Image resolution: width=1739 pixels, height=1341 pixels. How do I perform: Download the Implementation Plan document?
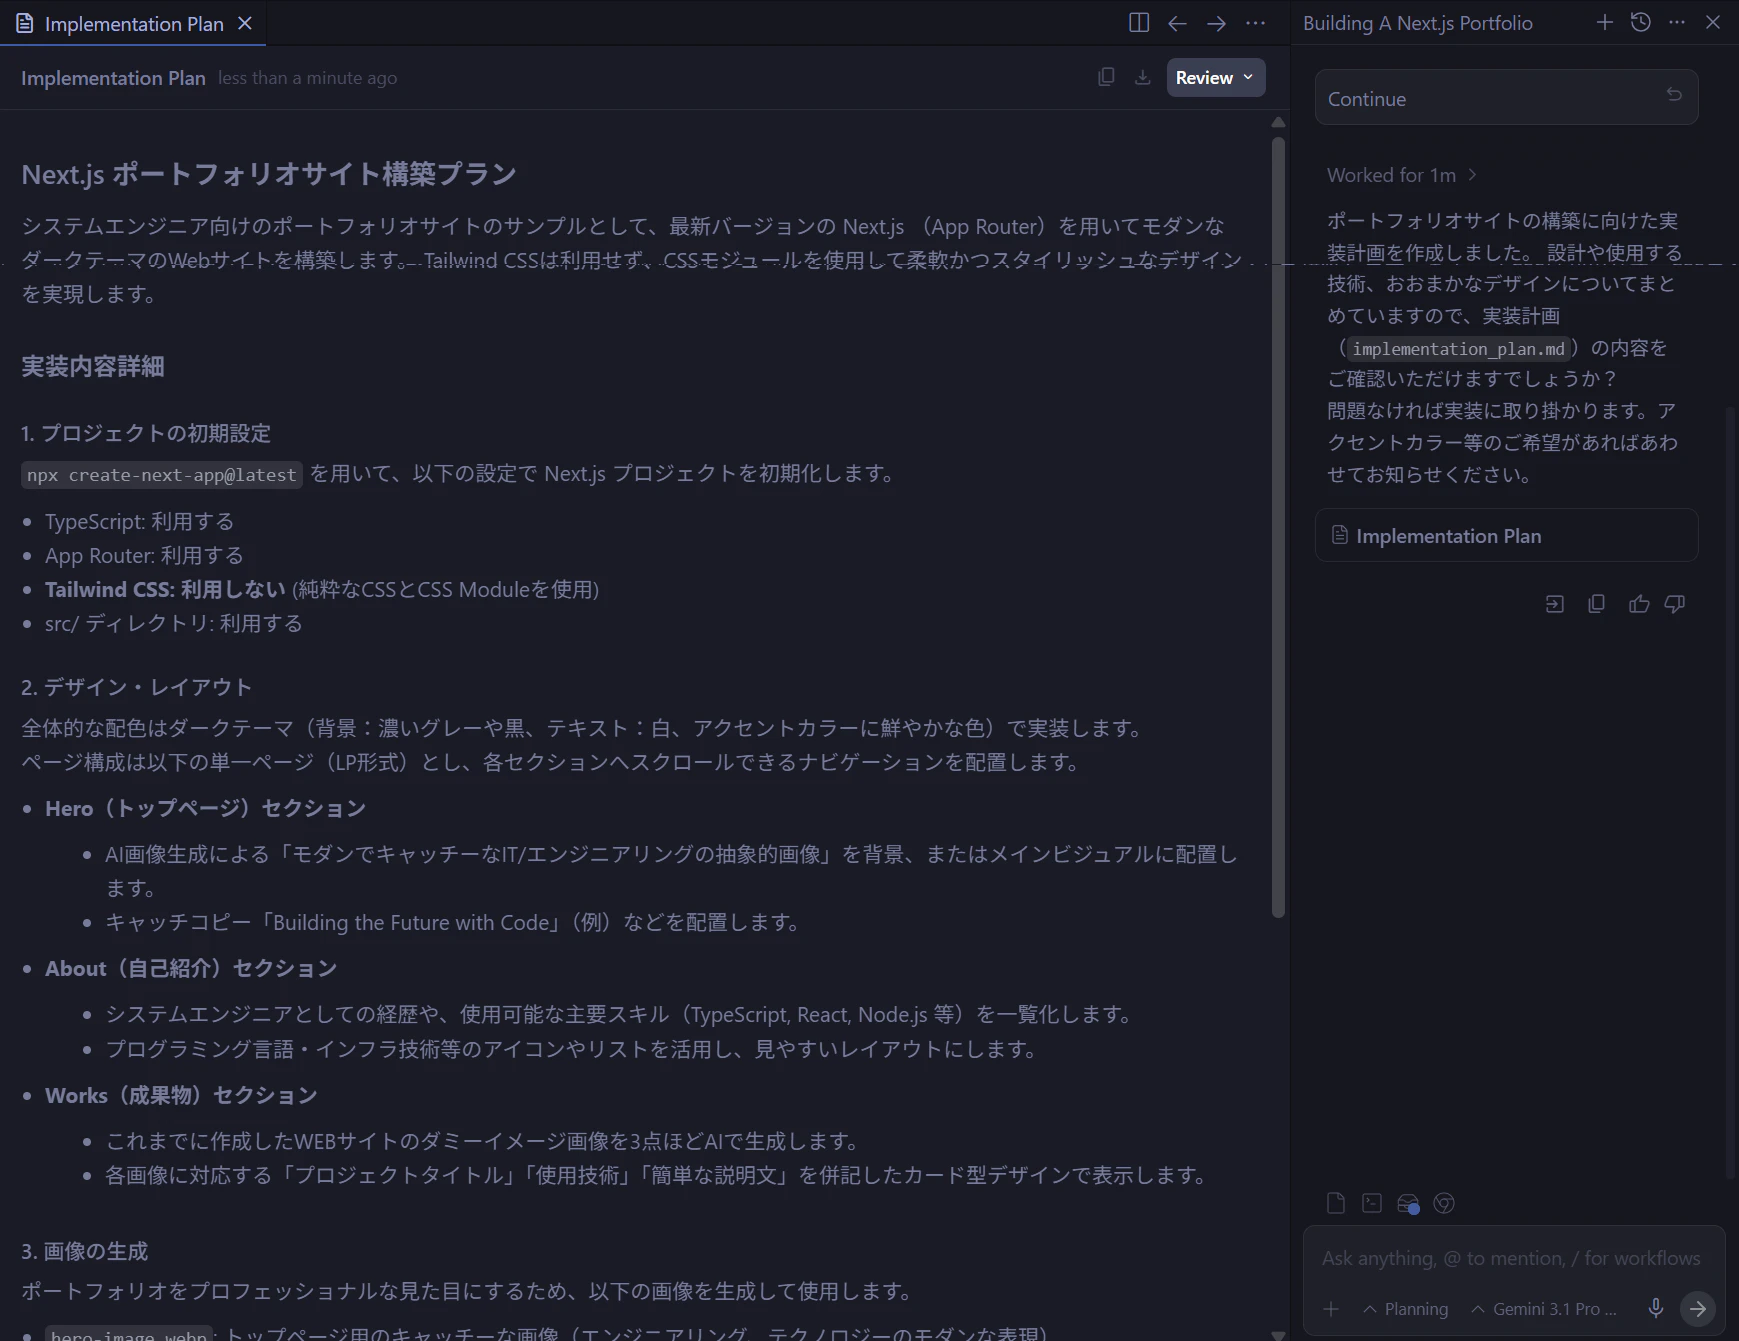[1142, 77]
